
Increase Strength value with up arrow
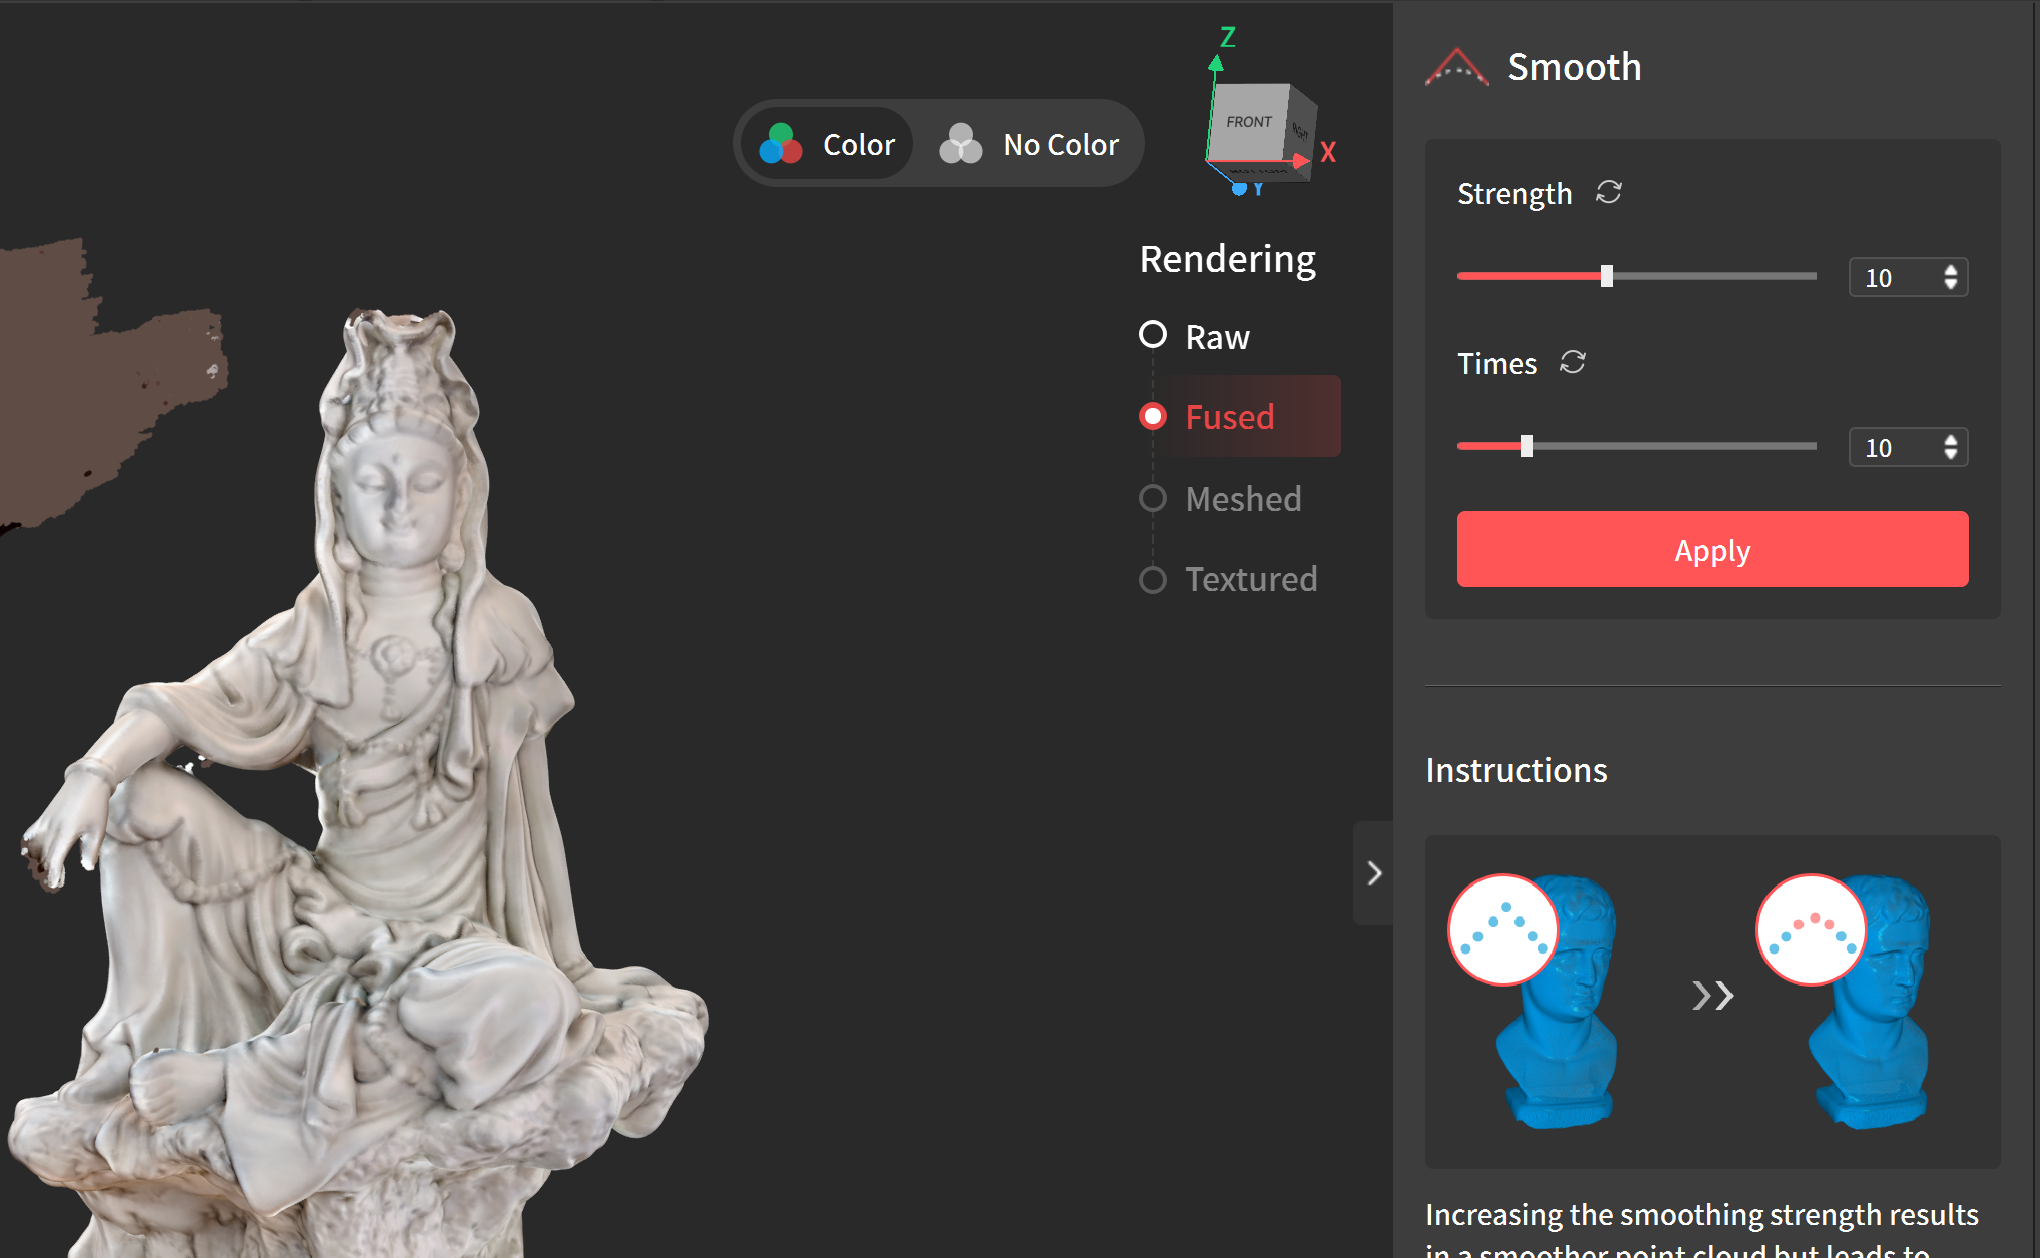tap(1950, 270)
